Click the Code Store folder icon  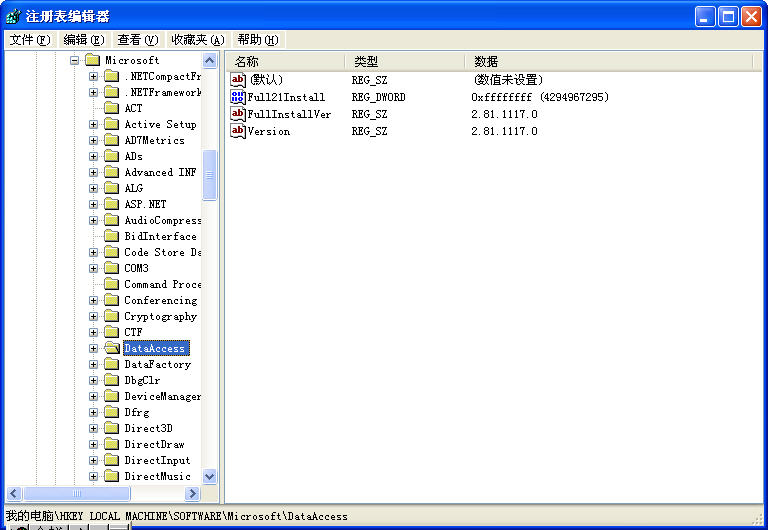click(112, 252)
